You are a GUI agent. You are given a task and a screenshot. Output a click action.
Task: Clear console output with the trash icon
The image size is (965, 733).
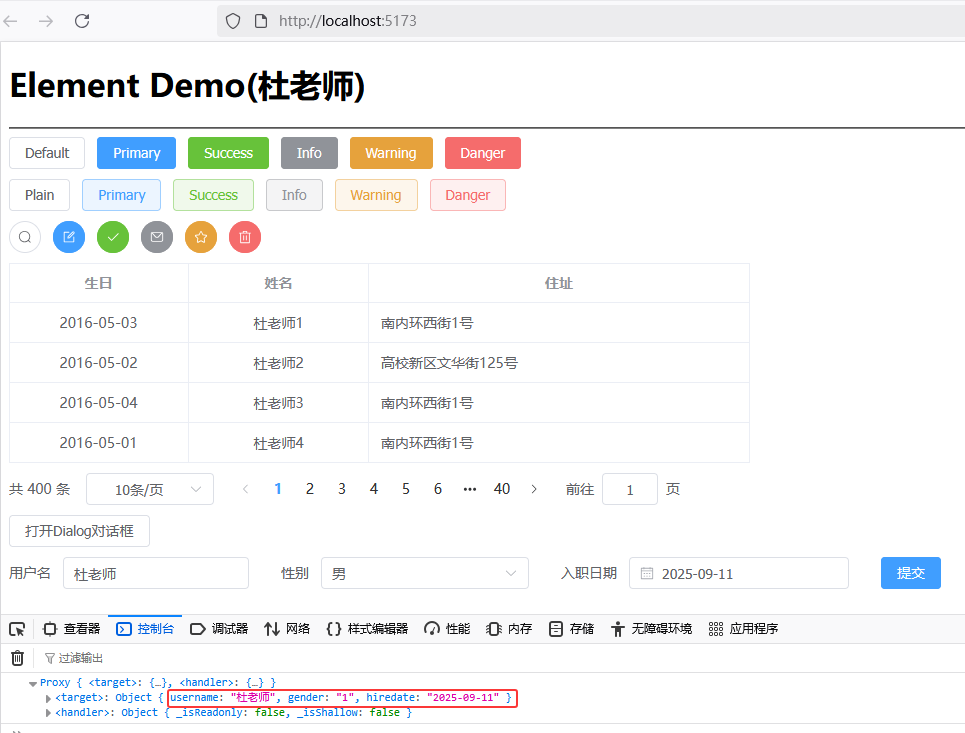(x=17, y=658)
